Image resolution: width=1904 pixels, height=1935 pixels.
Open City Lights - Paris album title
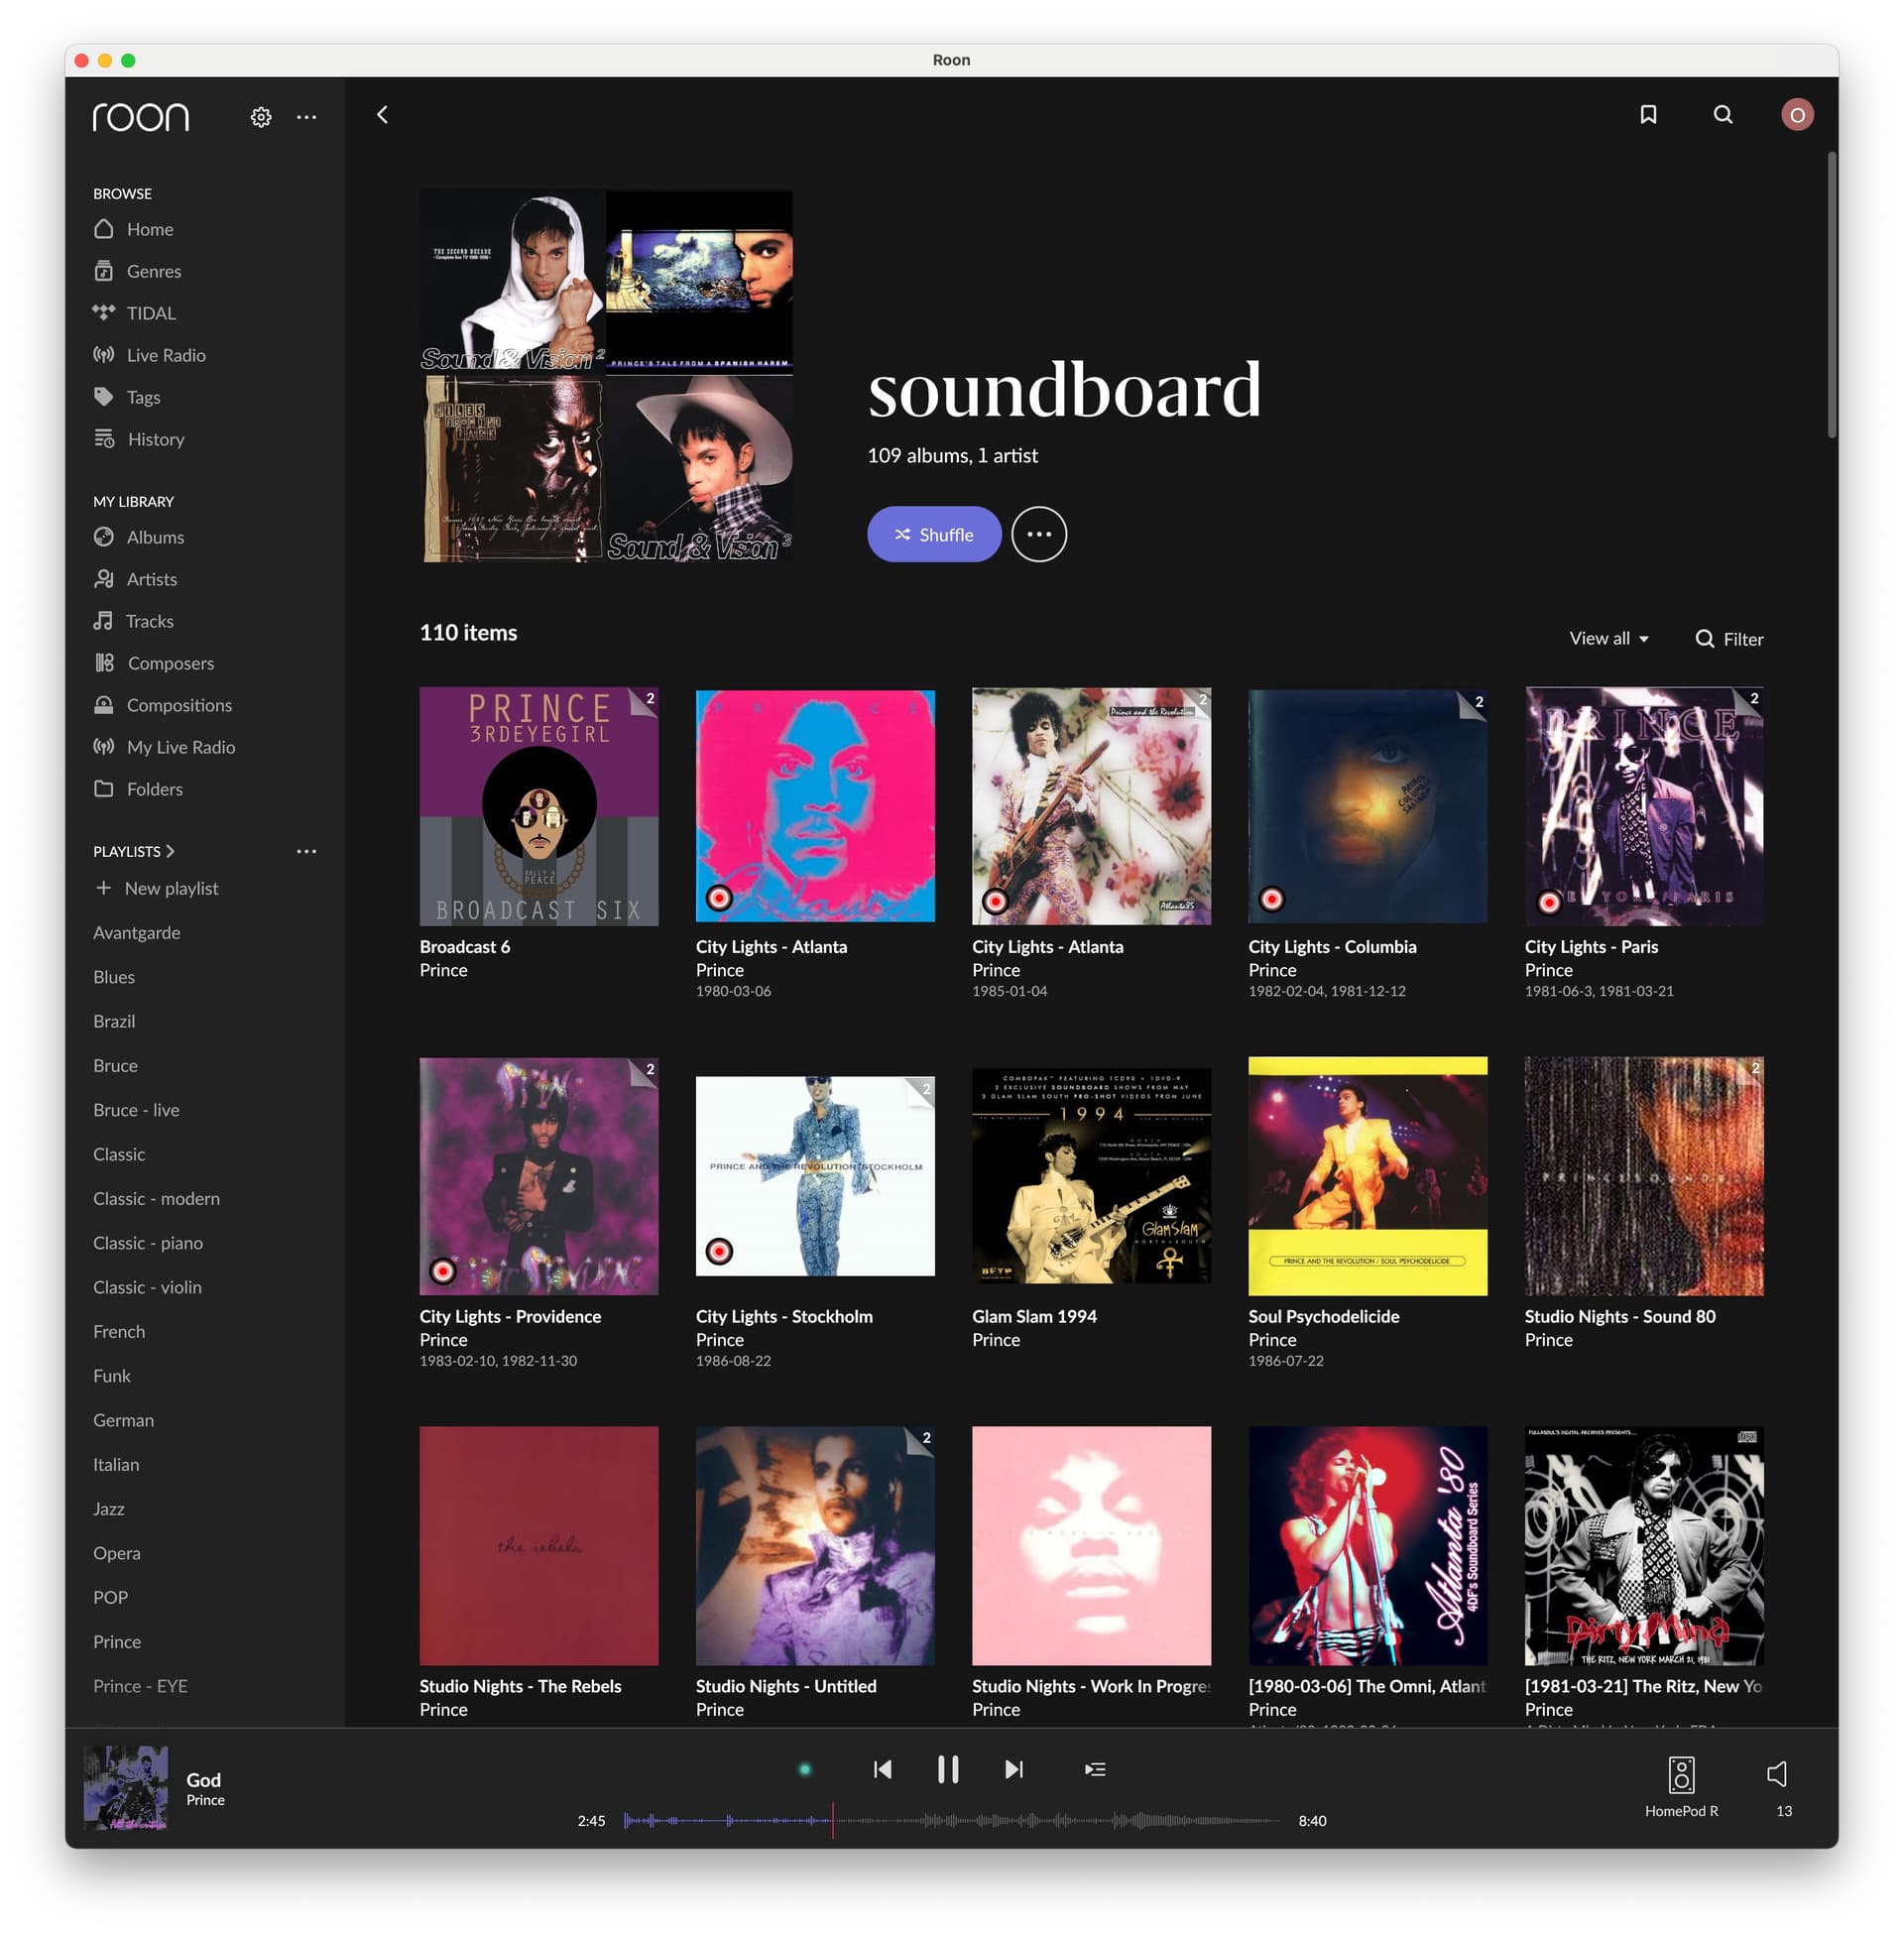point(1591,947)
